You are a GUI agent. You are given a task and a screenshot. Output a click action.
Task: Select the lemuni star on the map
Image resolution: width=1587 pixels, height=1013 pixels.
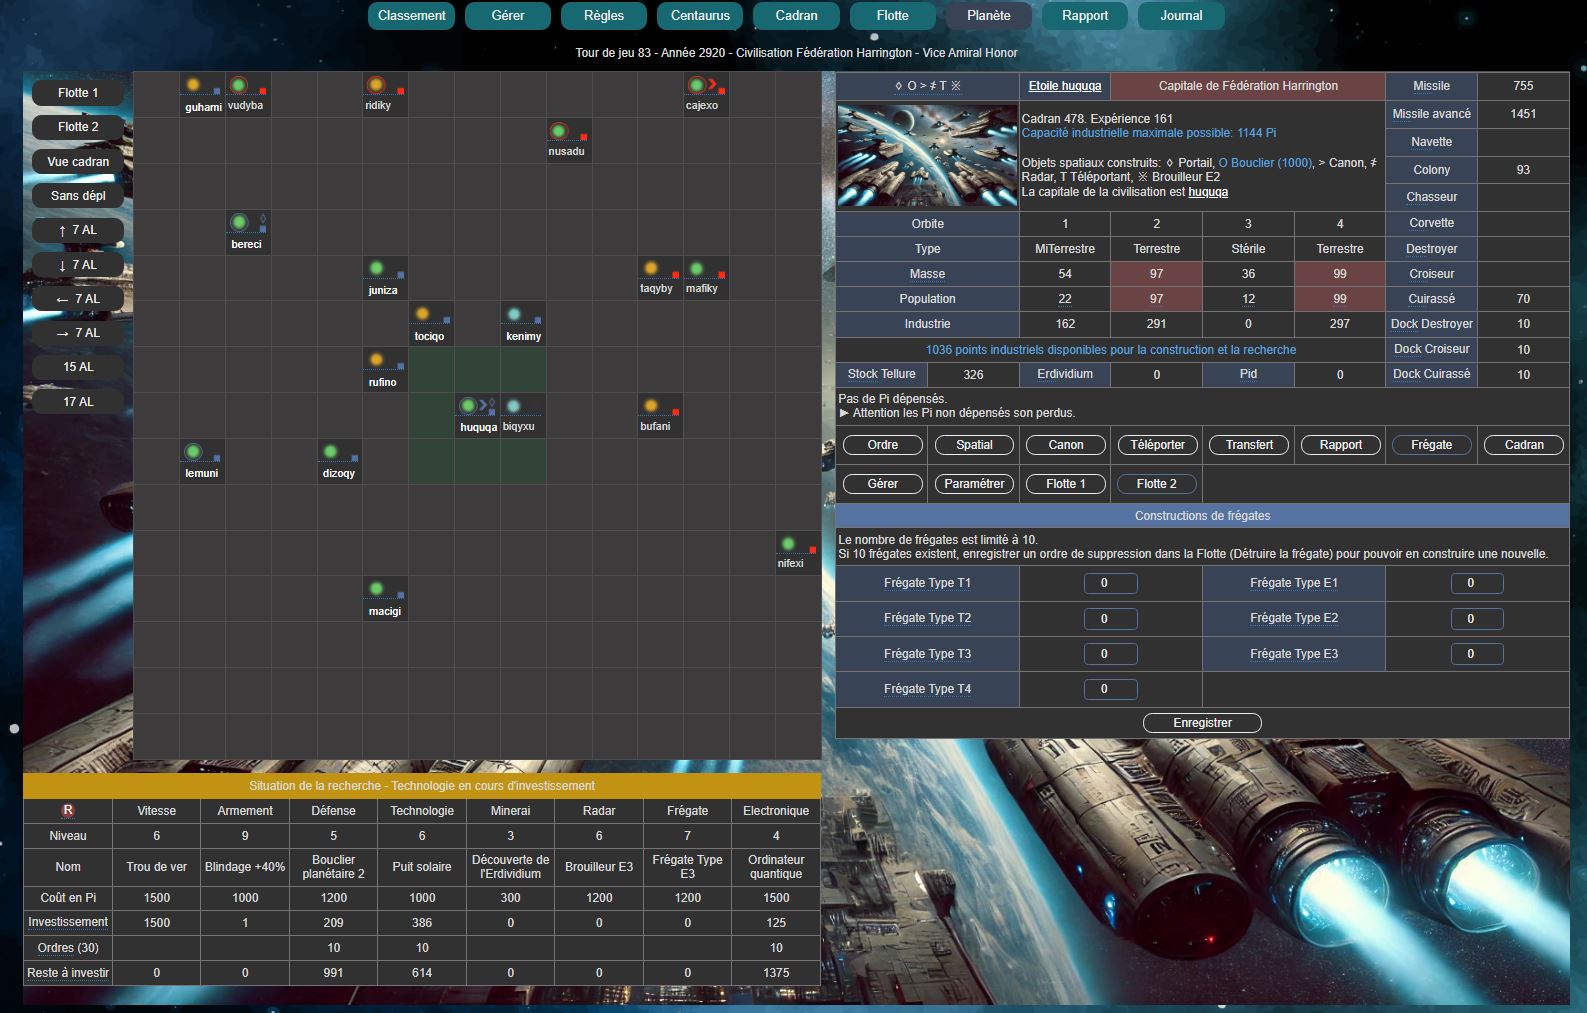coord(194,451)
